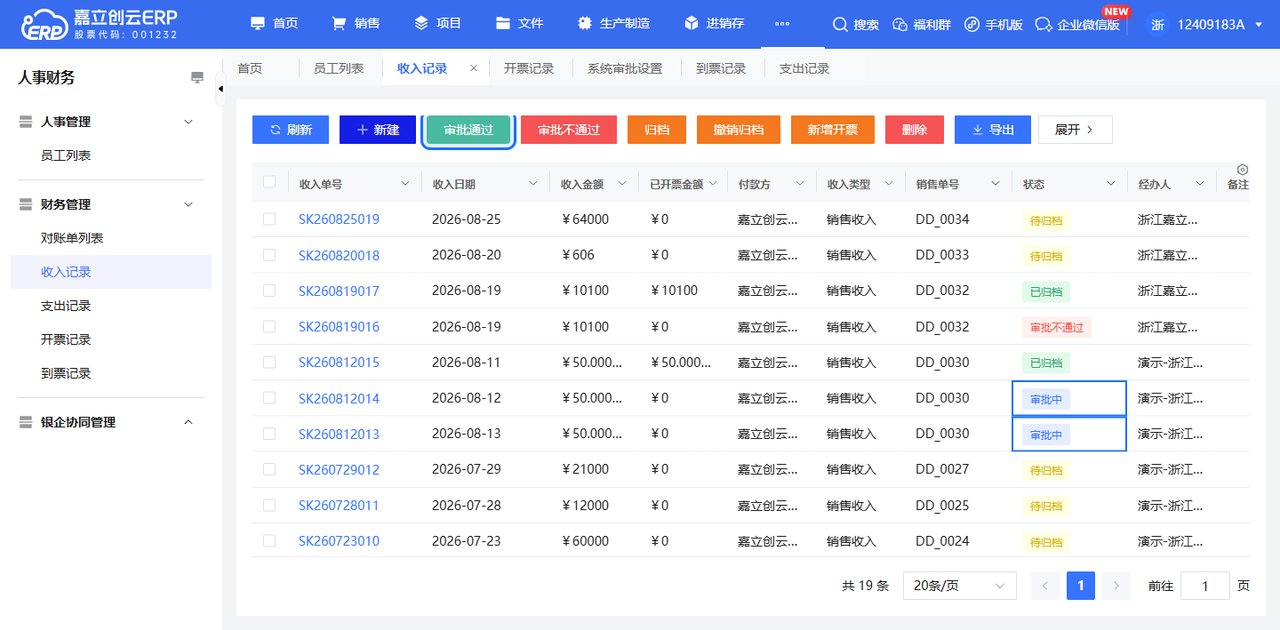Check the row for SK260820018
This screenshot has width=1280, height=630.
click(x=269, y=255)
